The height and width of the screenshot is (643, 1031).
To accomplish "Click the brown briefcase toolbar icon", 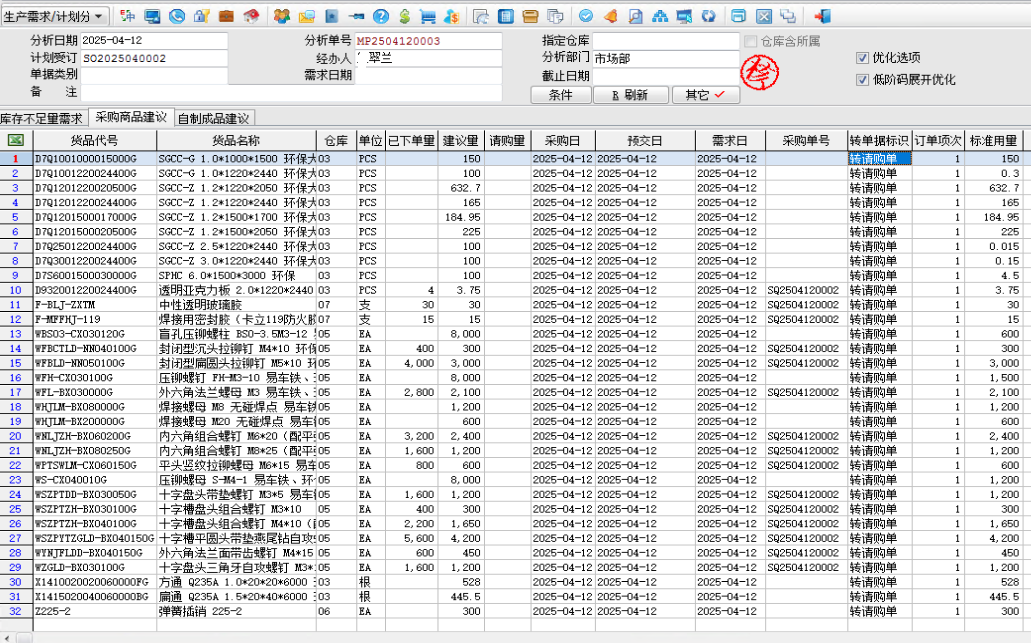I will [x=226, y=16].
